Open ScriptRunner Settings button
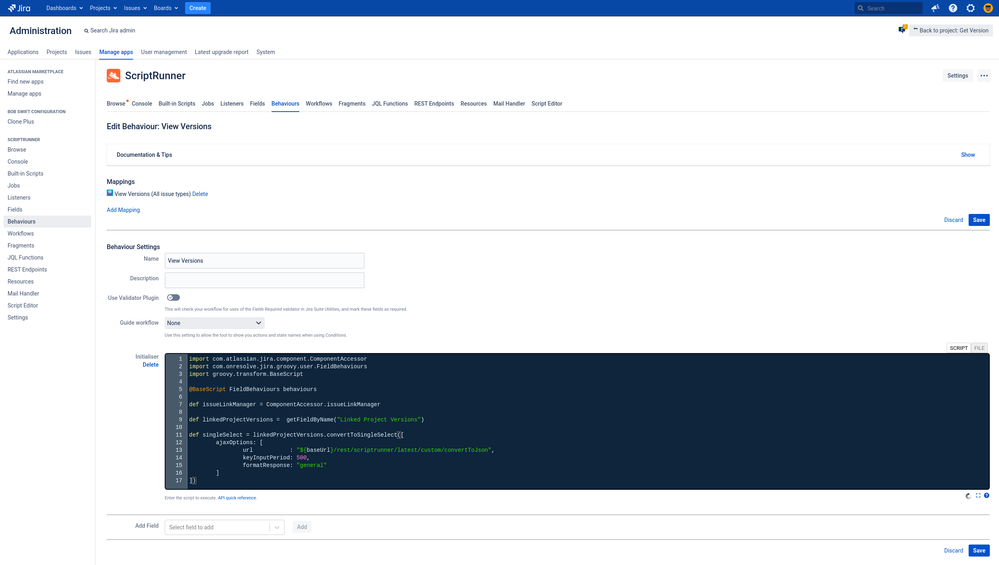 [957, 75]
